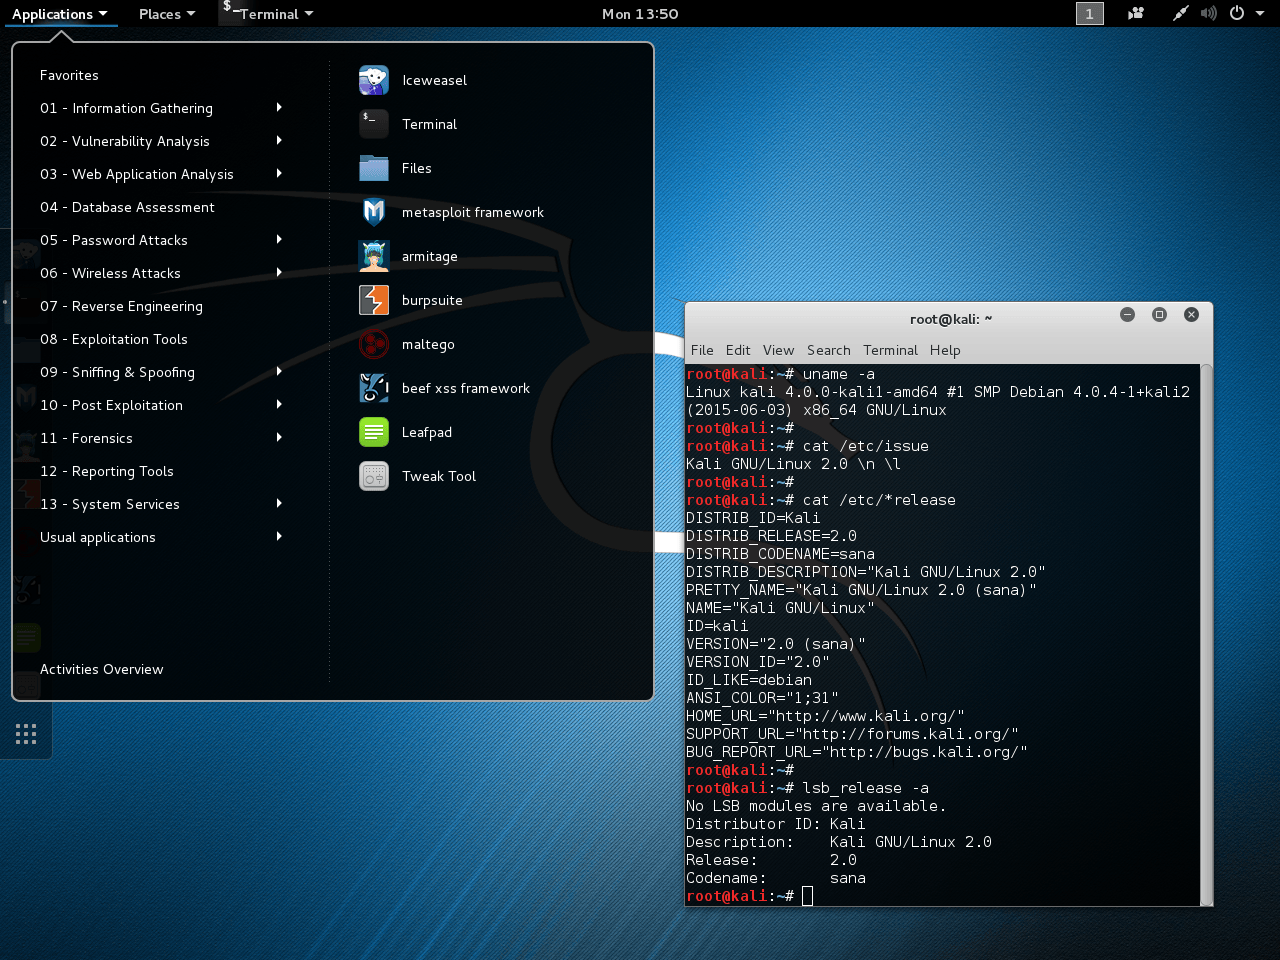Click the volume icon in top bar

click(x=1209, y=13)
